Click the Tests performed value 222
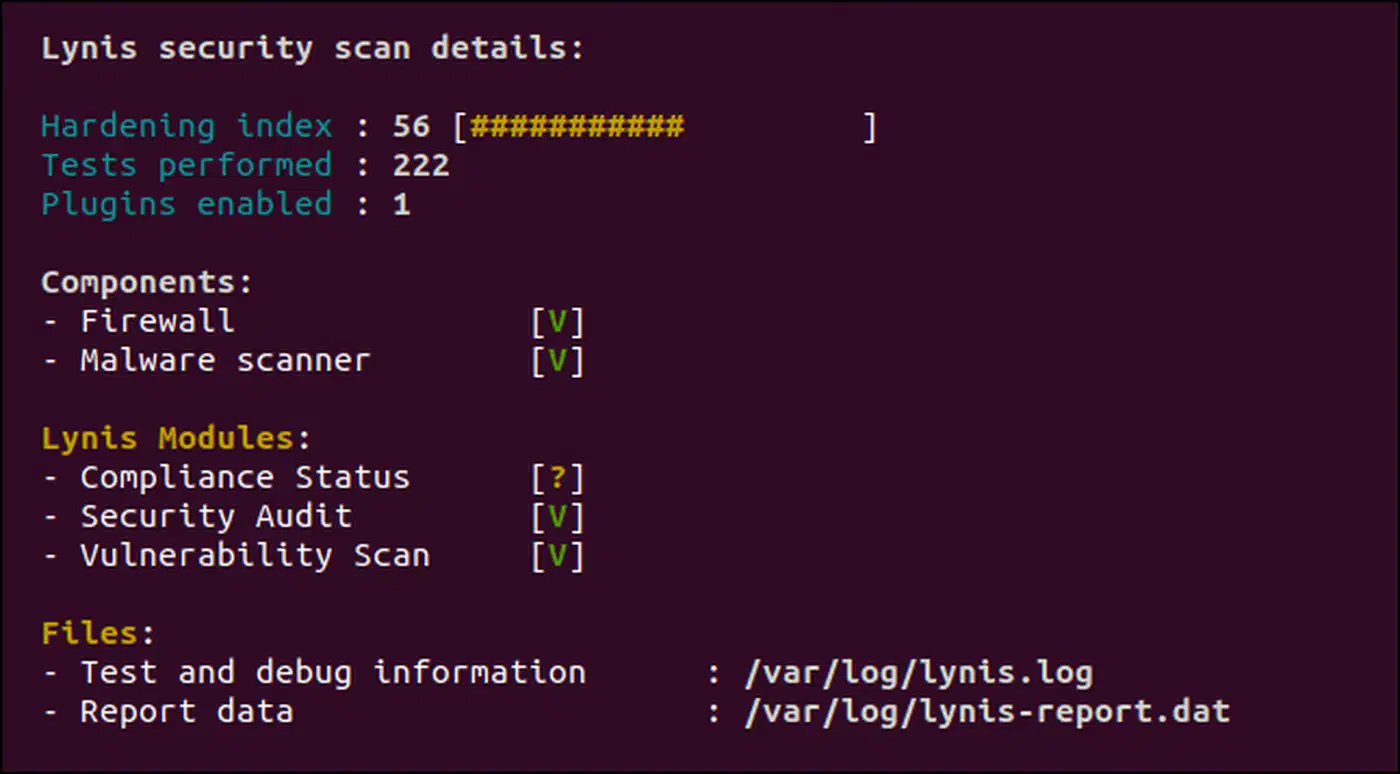 tap(421, 165)
